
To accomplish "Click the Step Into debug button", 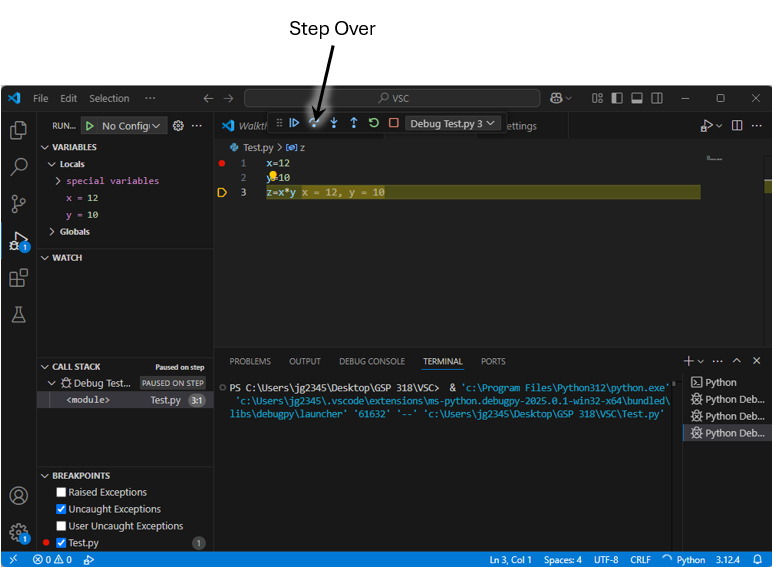I will click(334, 123).
